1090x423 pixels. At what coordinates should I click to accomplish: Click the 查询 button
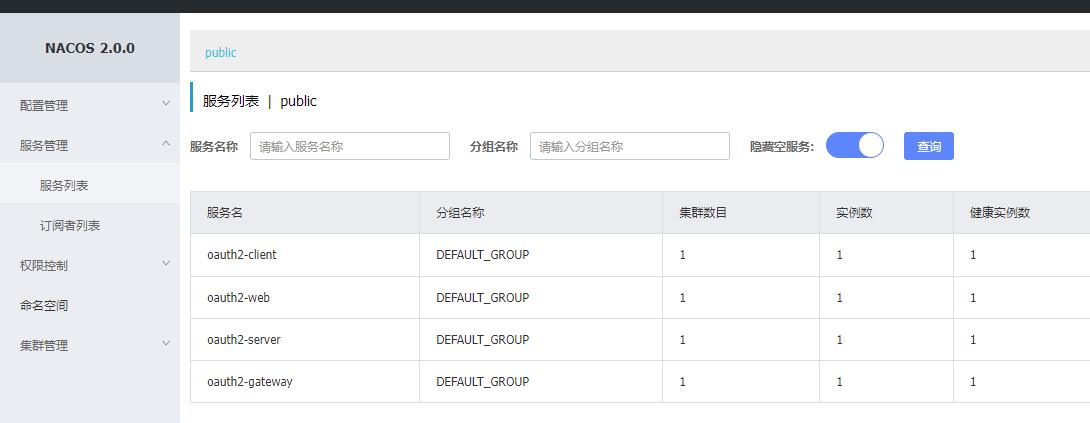pos(929,146)
